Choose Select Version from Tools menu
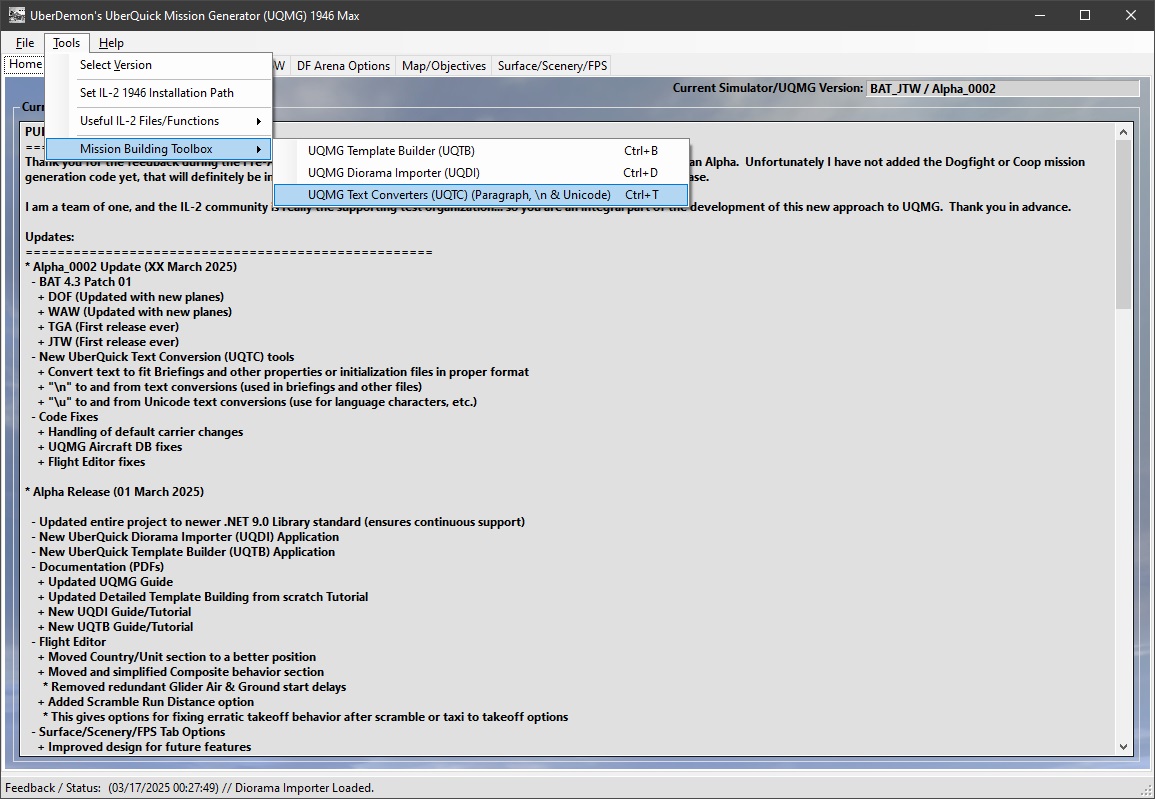The height and width of the screenshot is (799, 1155). pyautogui.click(x=159, y=65)
